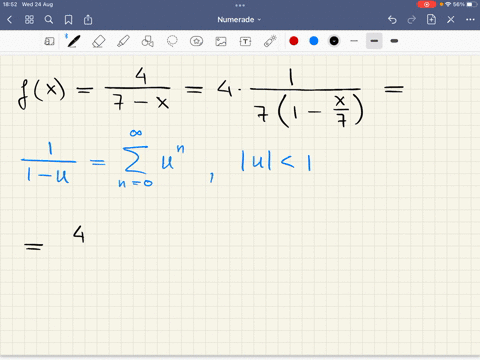
Task: Select the Lasso tool
Action: pyautogui.click(x=172, y=41)
